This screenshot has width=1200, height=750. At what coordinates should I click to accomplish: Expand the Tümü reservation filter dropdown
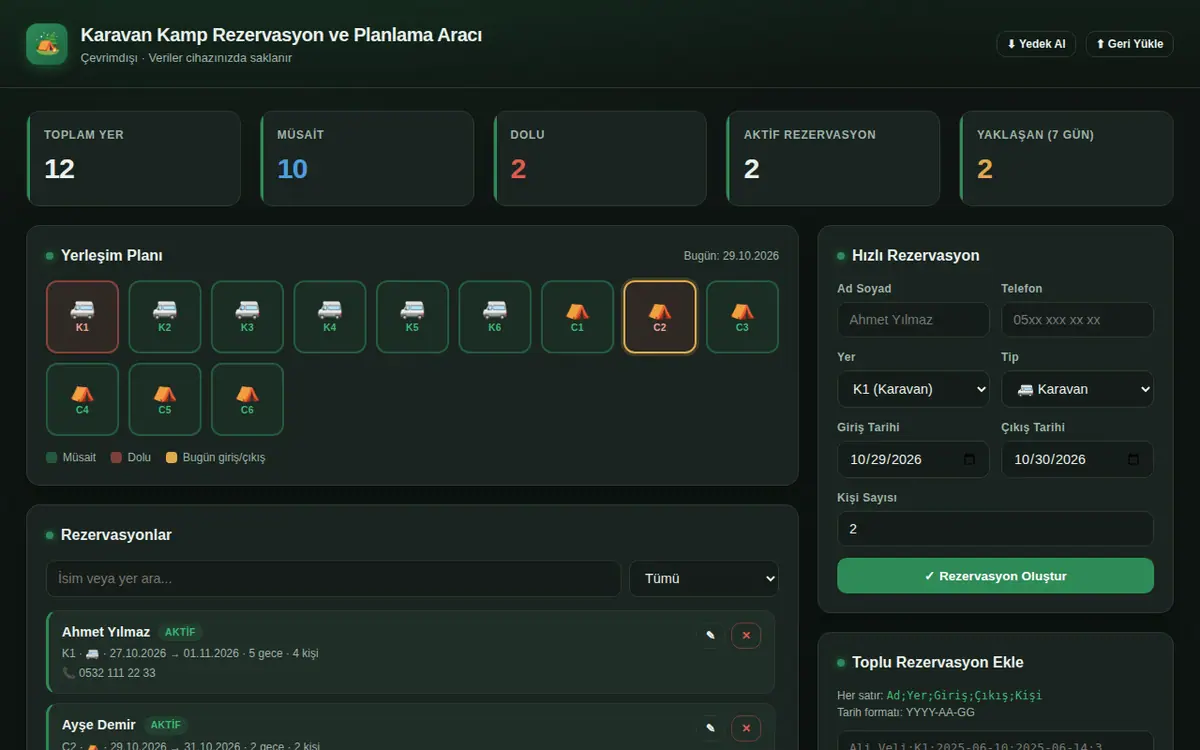click(x=704, y=579)
